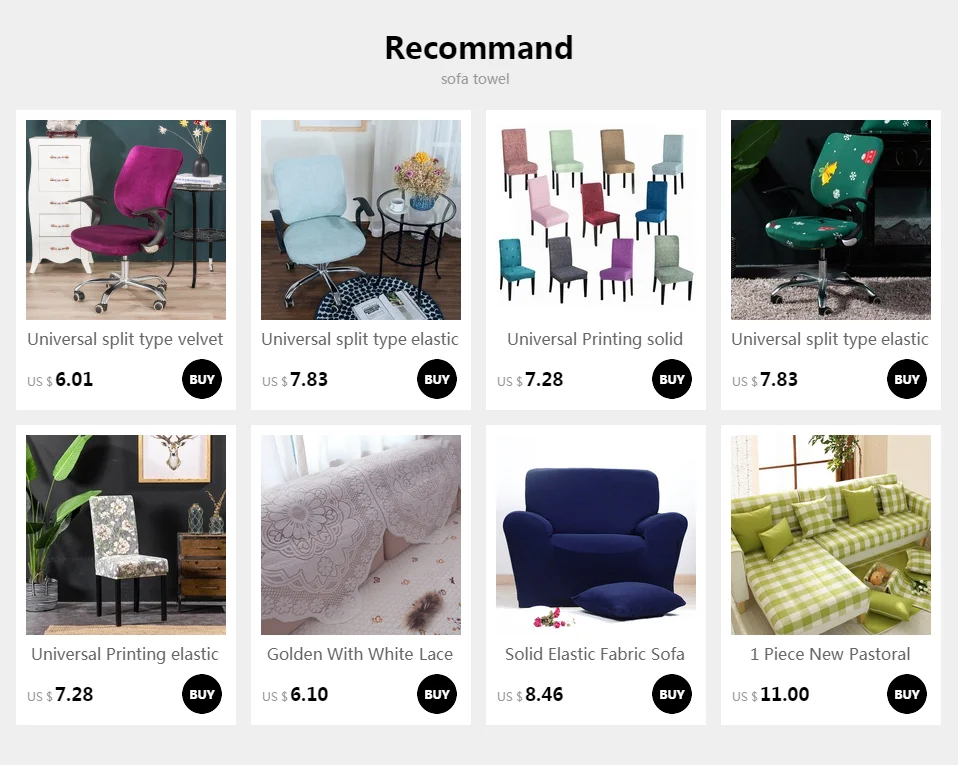This screenshot has width=958, height=765.
Task: Open green plaid sofa cover image
Action: tap(831, 535)
